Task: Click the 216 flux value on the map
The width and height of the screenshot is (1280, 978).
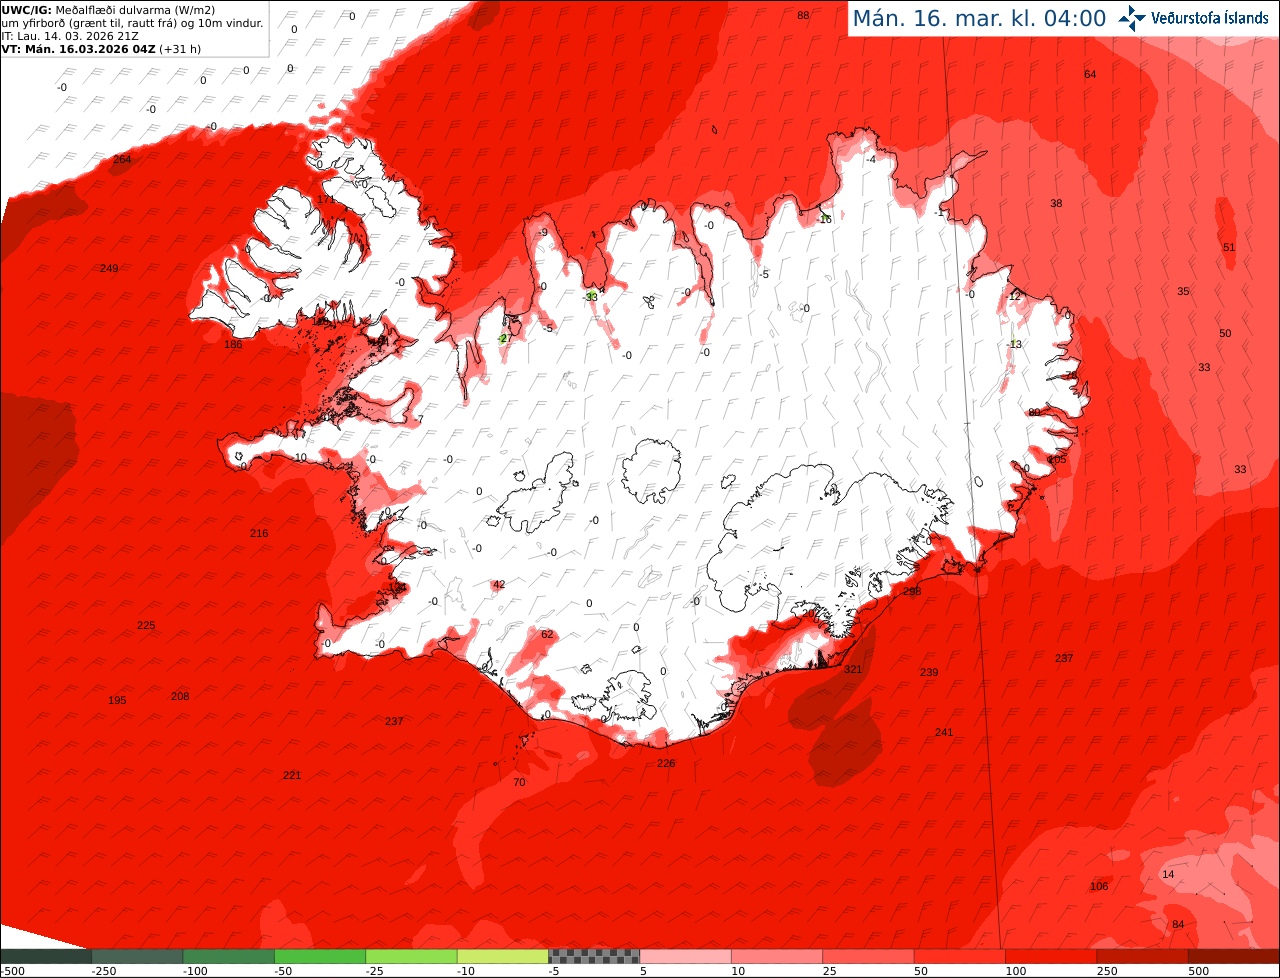Action: (259, 534)
